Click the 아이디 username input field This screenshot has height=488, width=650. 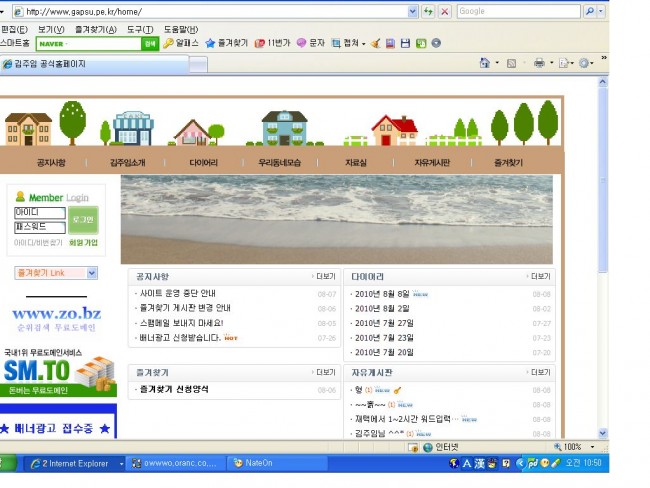pyautogui.click(x=40, y=213)
